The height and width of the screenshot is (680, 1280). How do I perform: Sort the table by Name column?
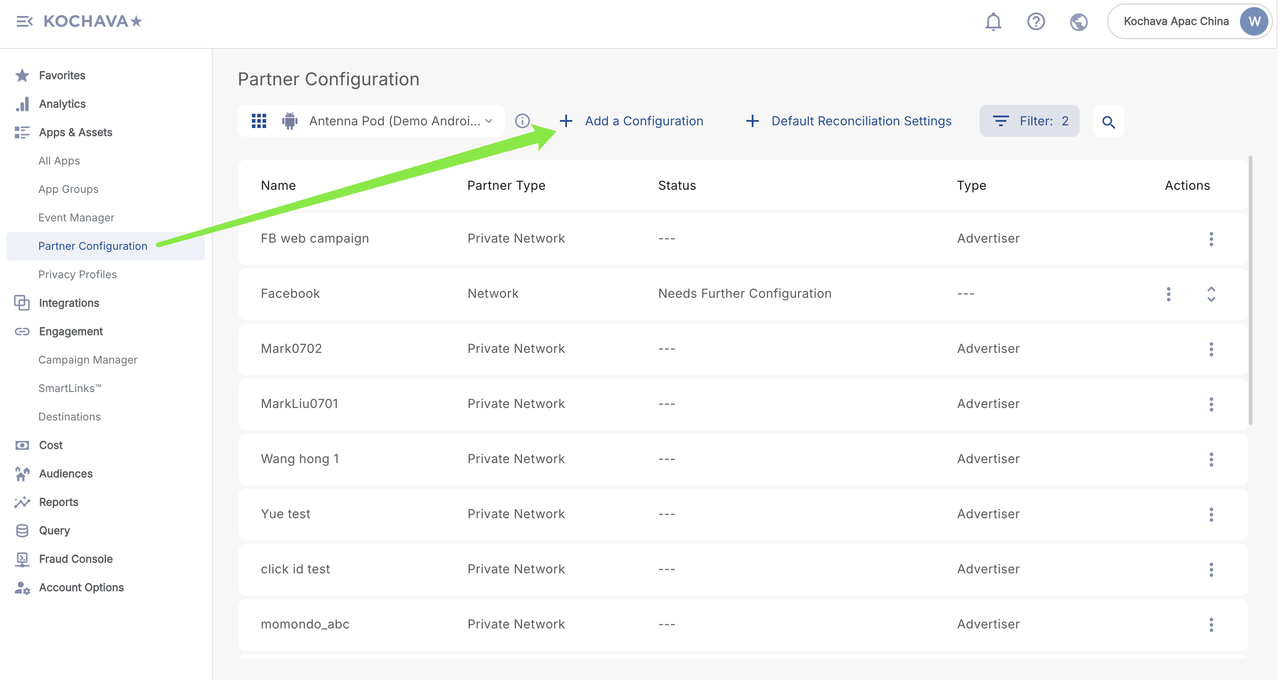(x=278, y=185)
